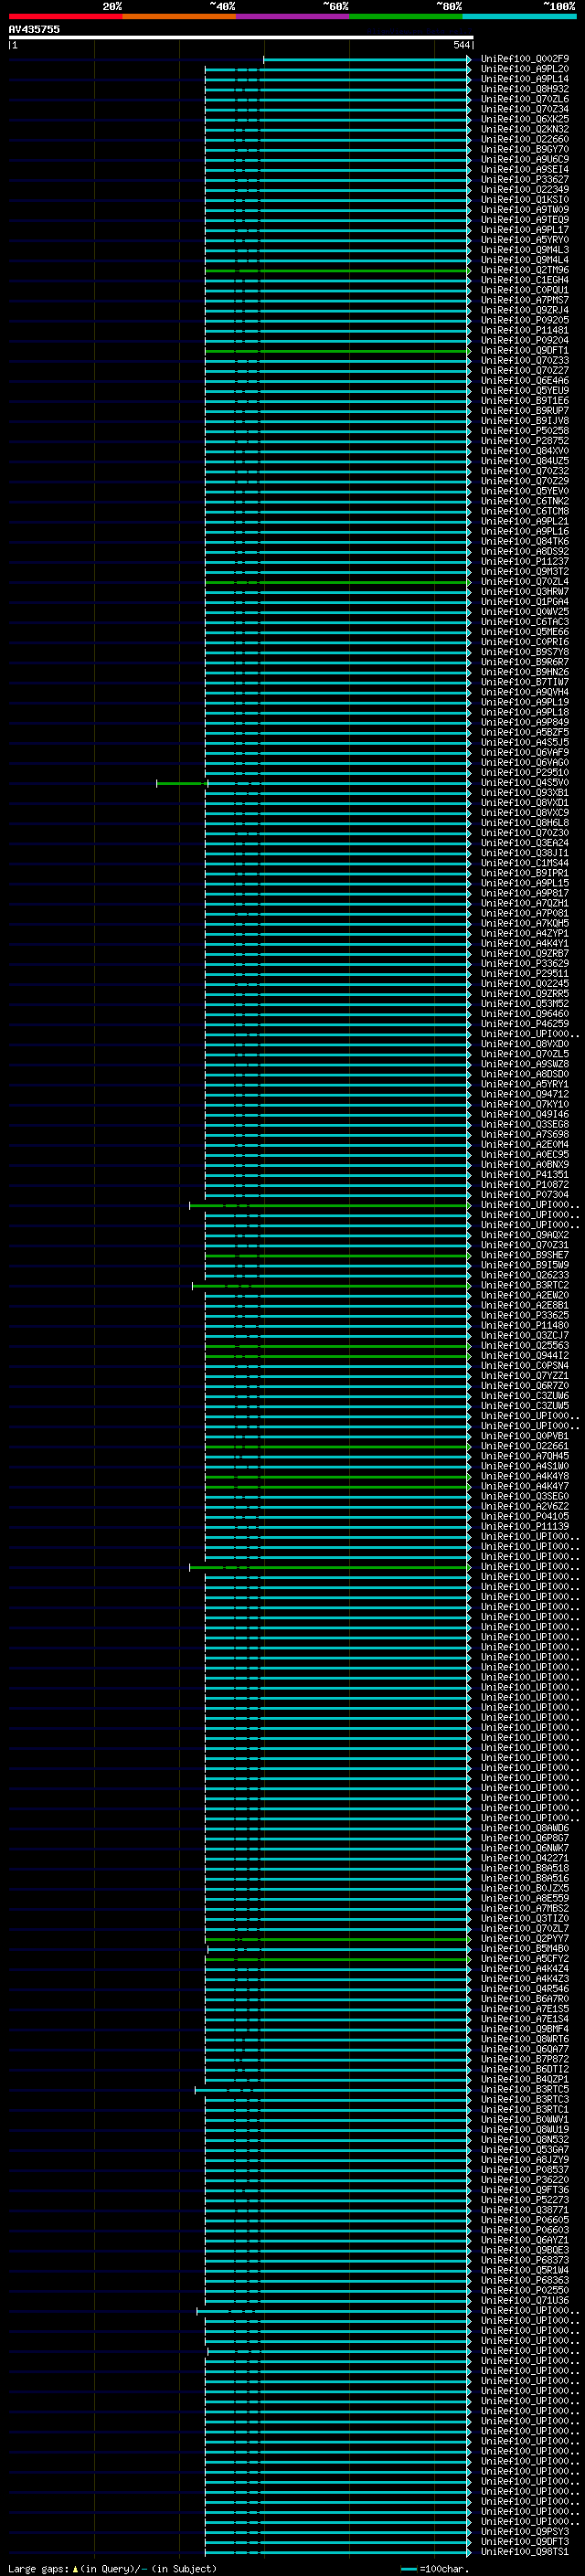Select the UniRef100_P33629 label
Image resolution: width=585 pixels, height=2576 pixels.
coord(525,964)
